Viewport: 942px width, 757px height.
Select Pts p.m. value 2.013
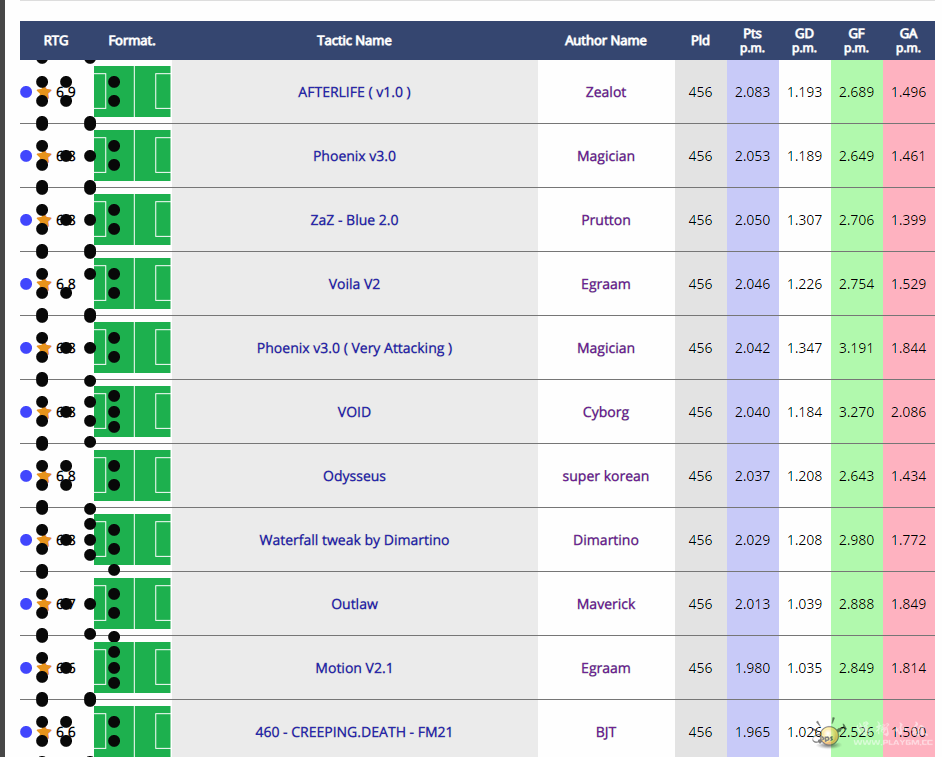pyautogui.click(x=752, y=604)
